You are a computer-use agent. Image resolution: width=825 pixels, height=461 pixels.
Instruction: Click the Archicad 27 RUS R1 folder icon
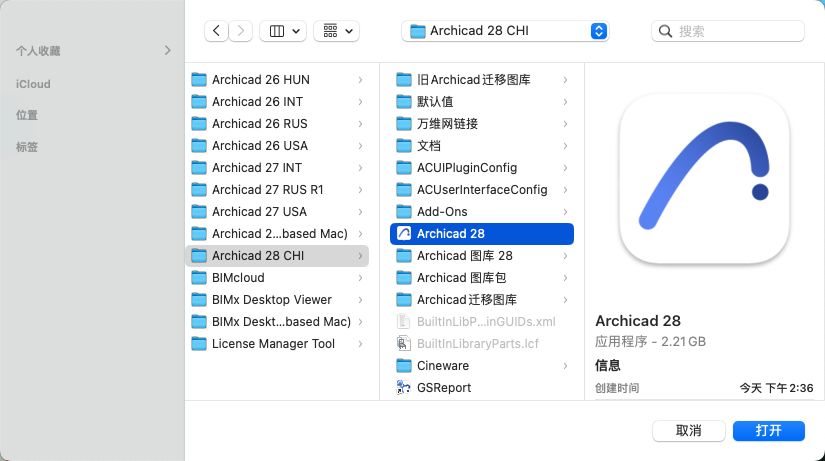click(x=199, y=190)
